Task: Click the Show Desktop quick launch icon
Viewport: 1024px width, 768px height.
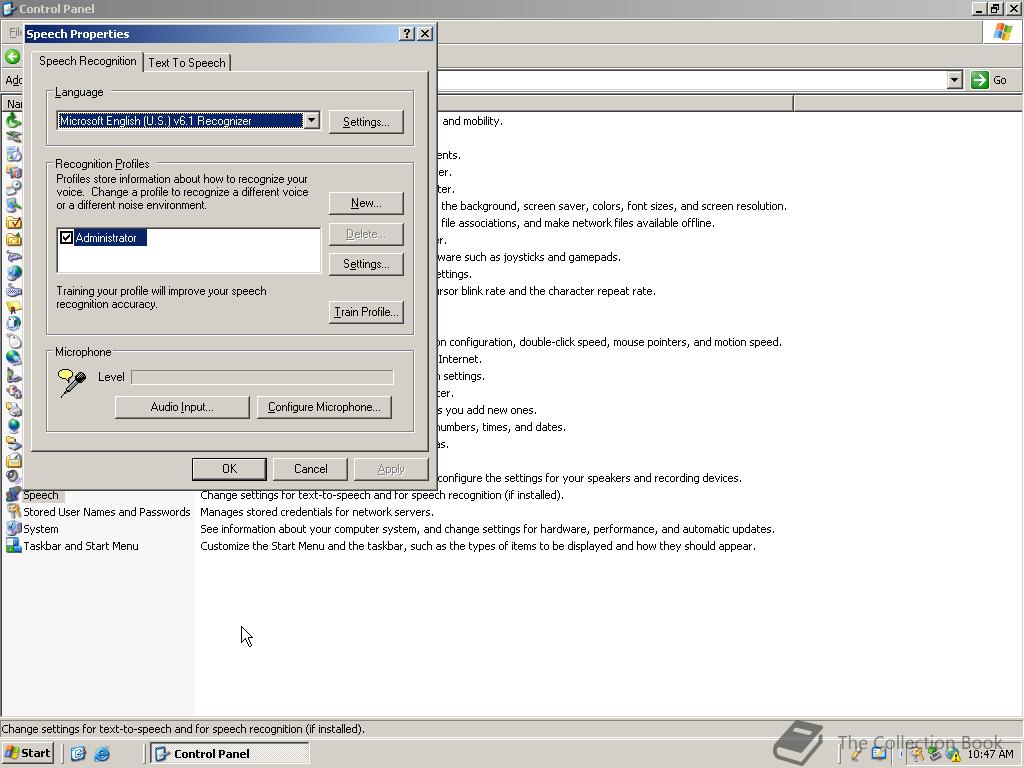Action: coord(78,754)
